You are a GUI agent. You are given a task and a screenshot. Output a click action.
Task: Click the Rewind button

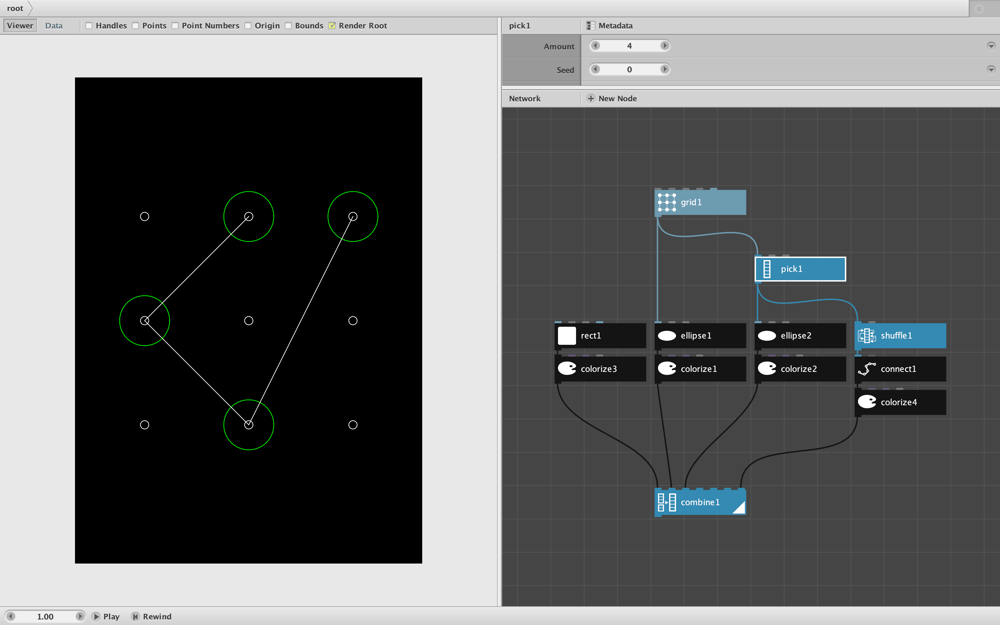152,617
